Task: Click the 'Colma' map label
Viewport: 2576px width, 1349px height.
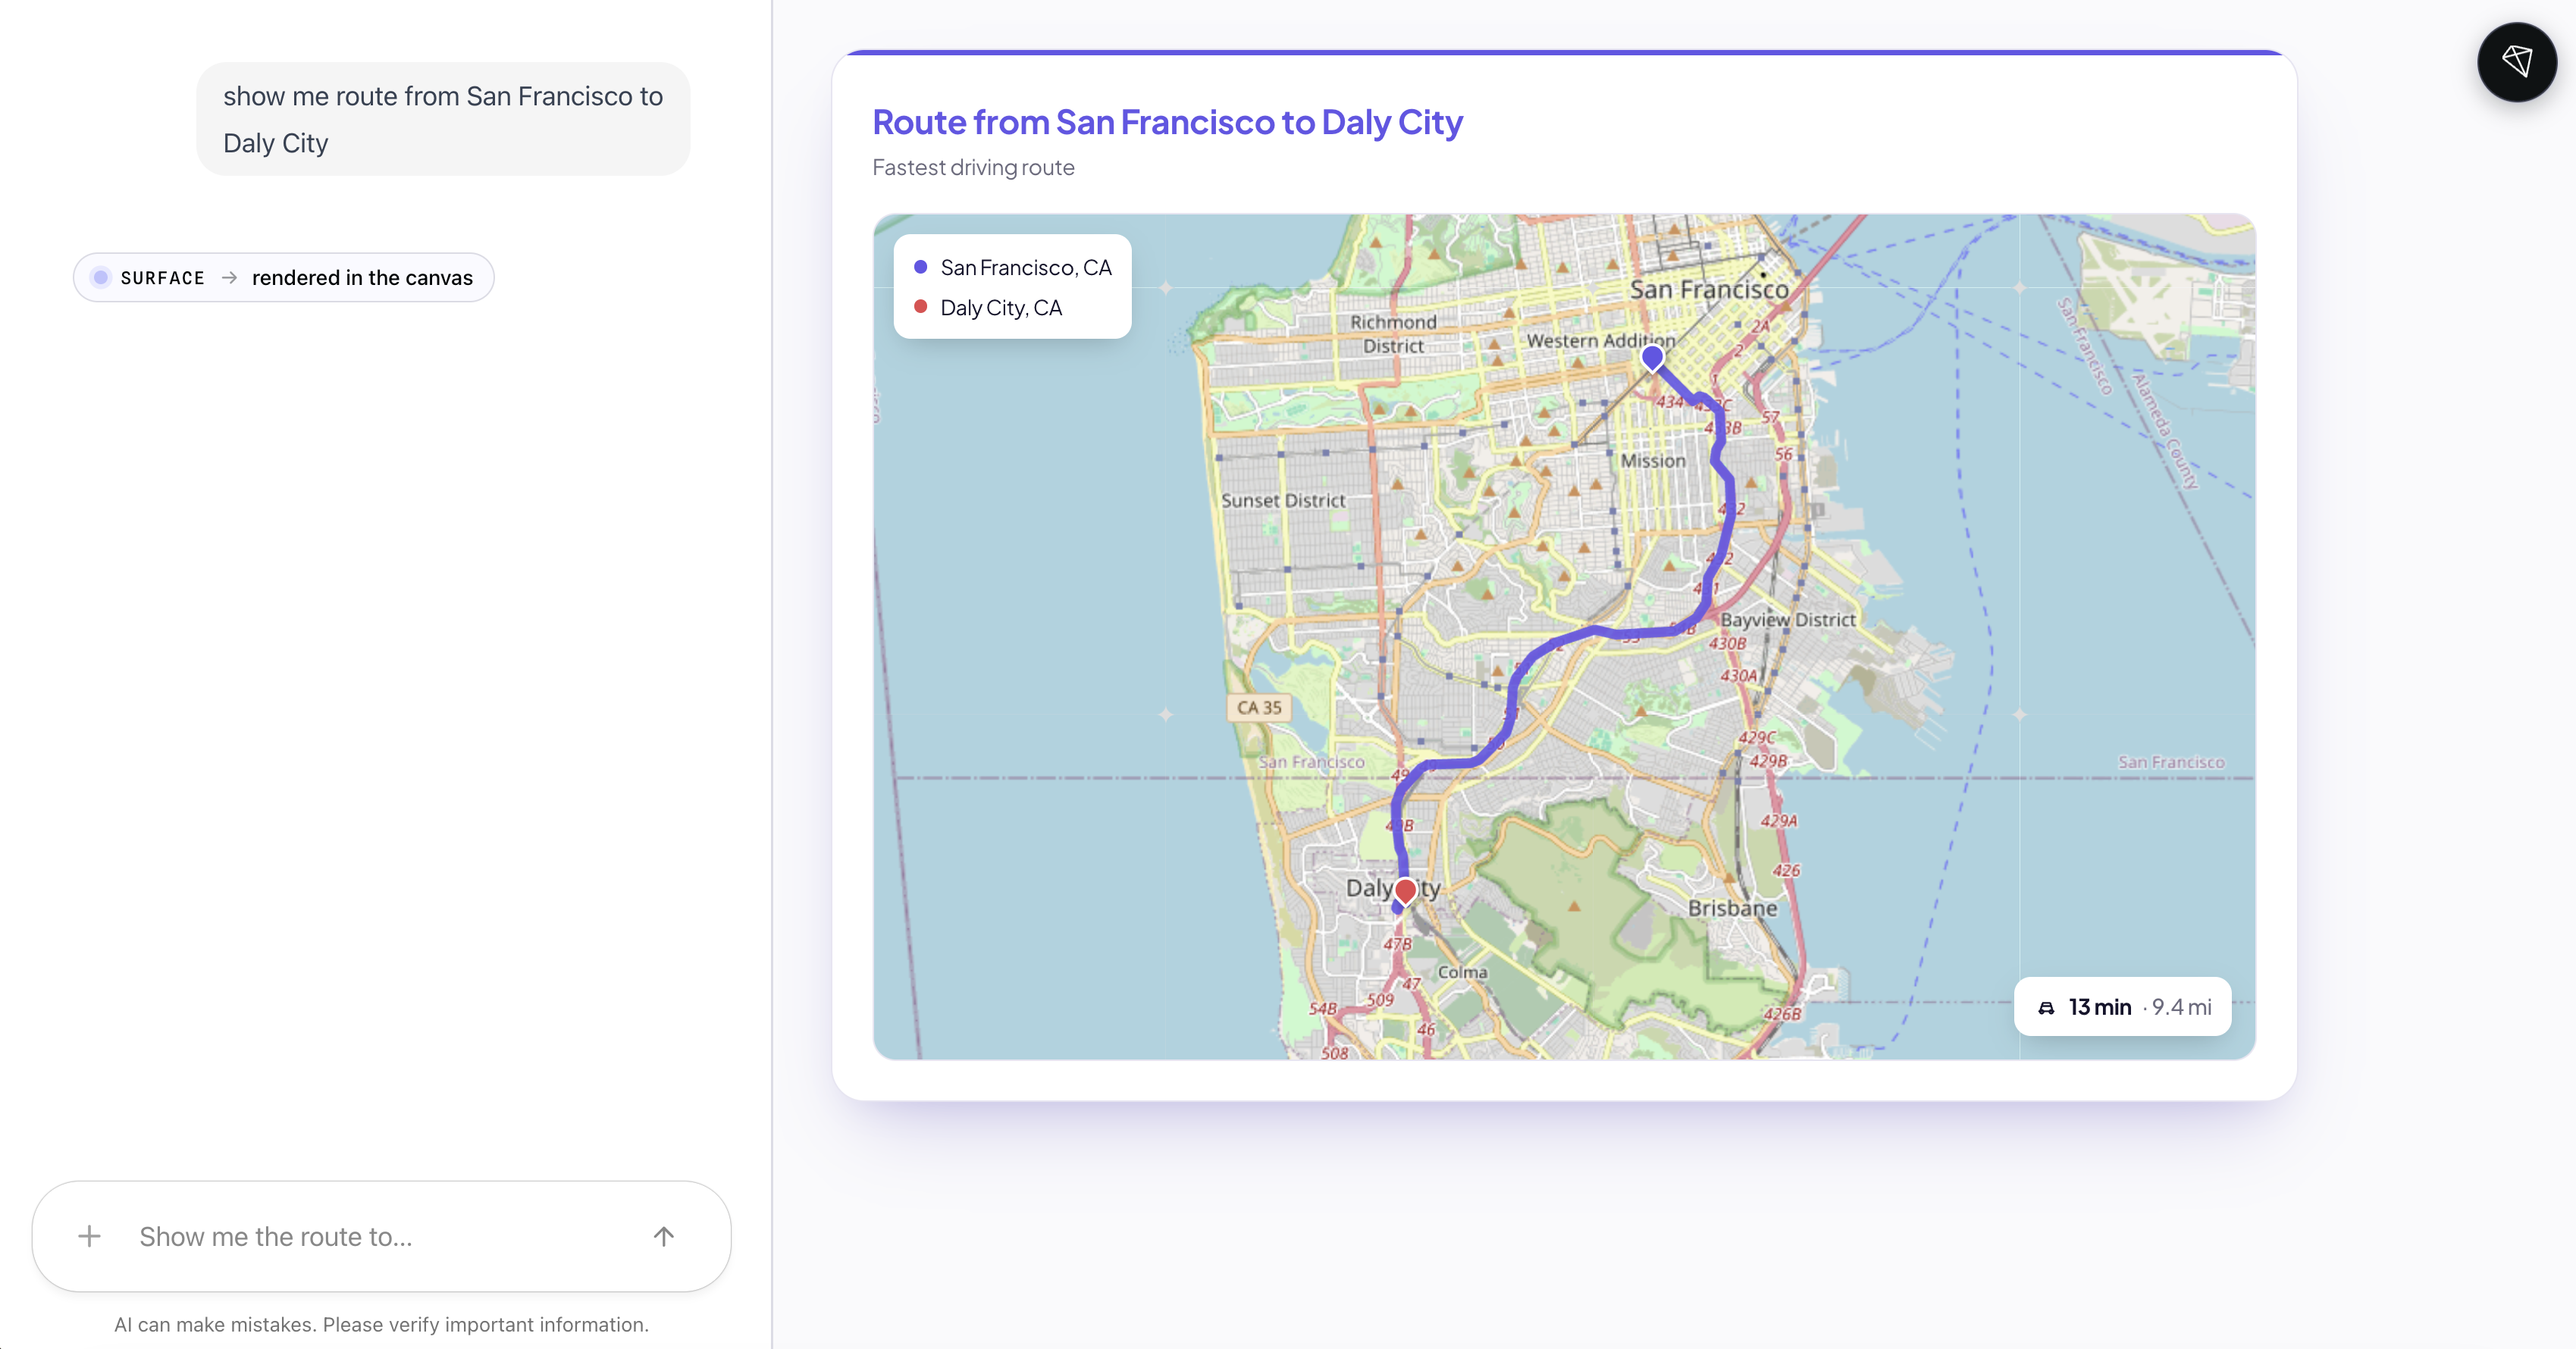Action: 1462,972
